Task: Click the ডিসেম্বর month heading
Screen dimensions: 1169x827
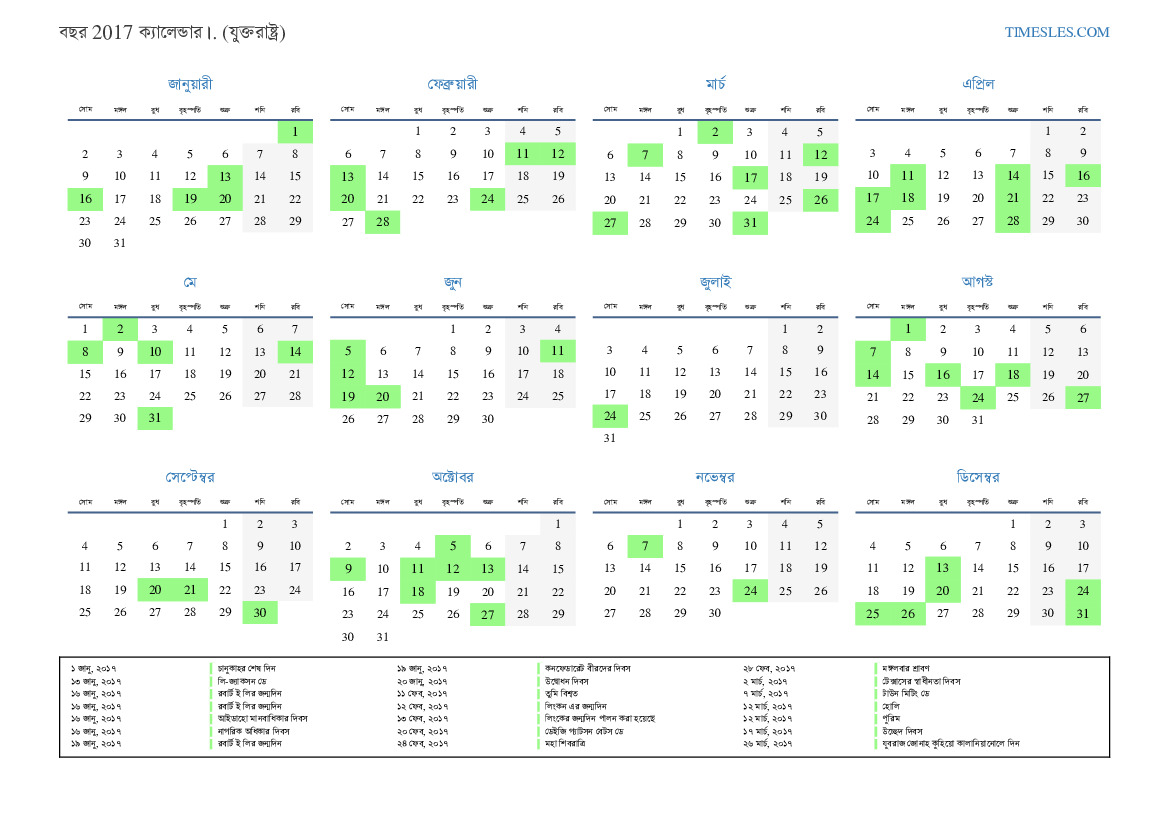Action: tap(977, 477)
